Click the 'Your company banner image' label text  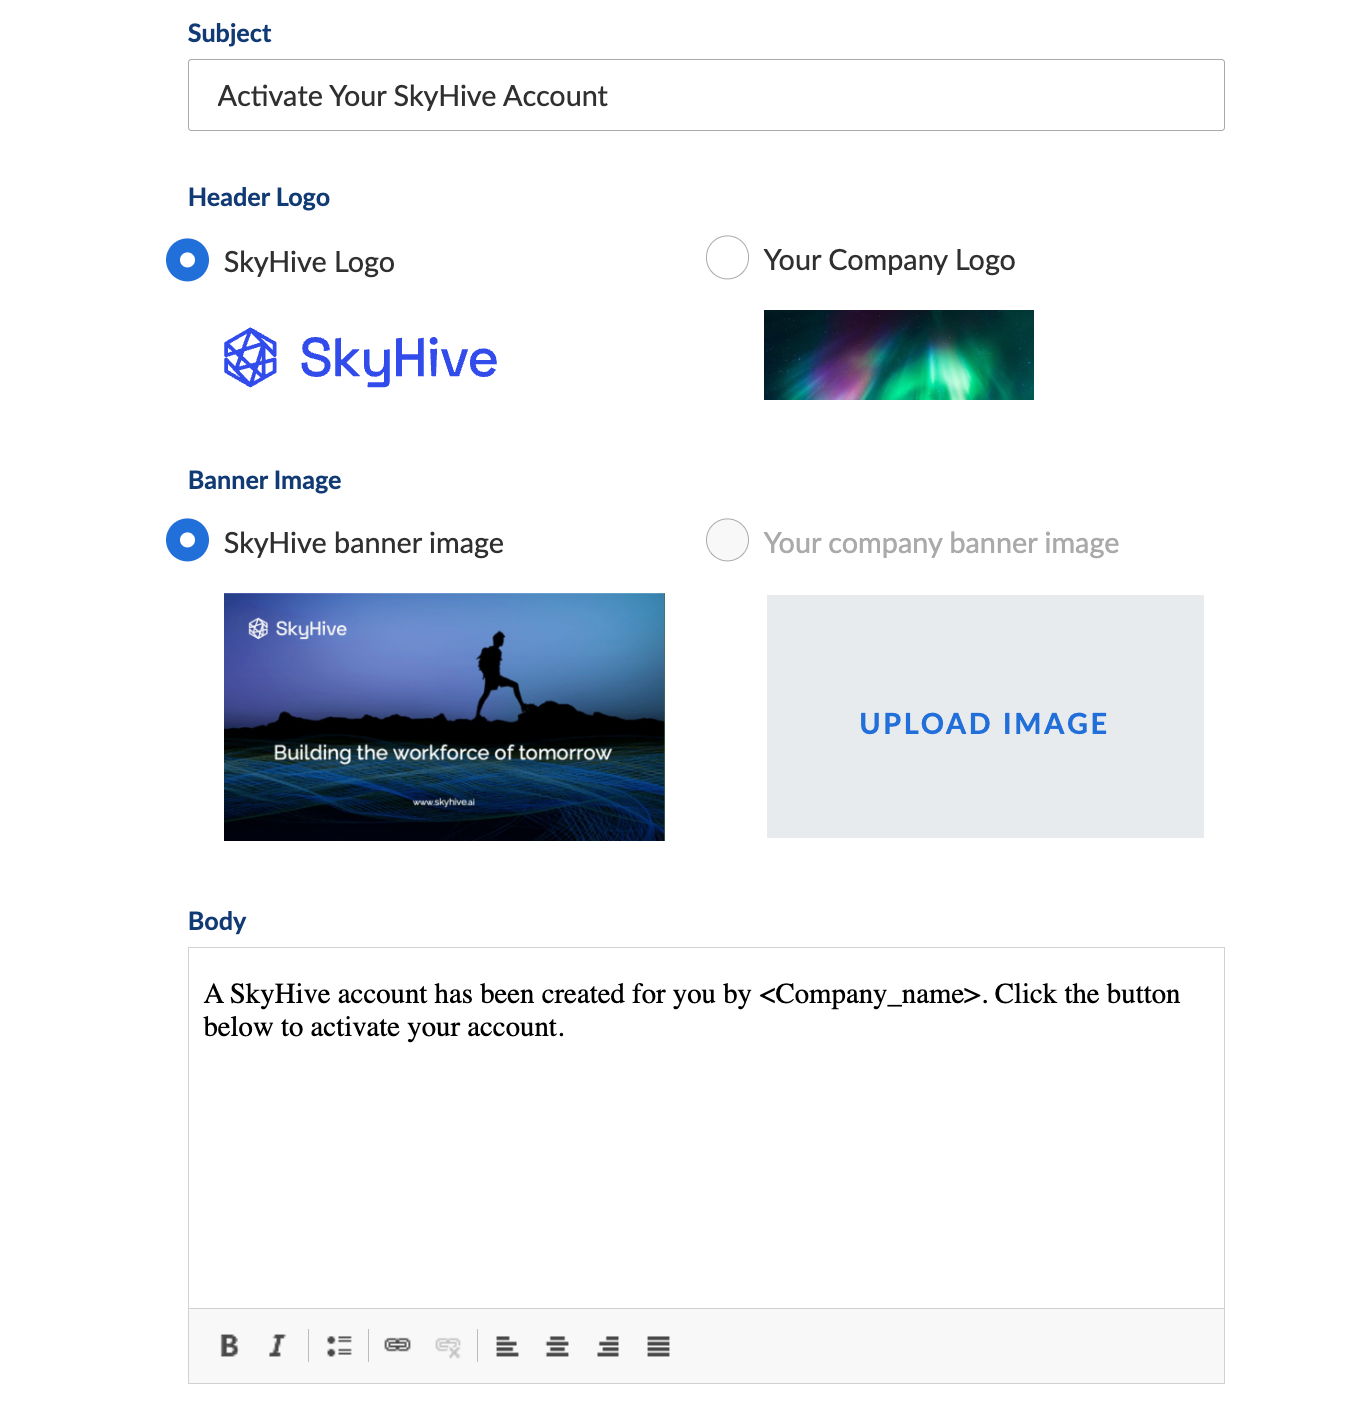pyautogui.click(x=941, y=543)
